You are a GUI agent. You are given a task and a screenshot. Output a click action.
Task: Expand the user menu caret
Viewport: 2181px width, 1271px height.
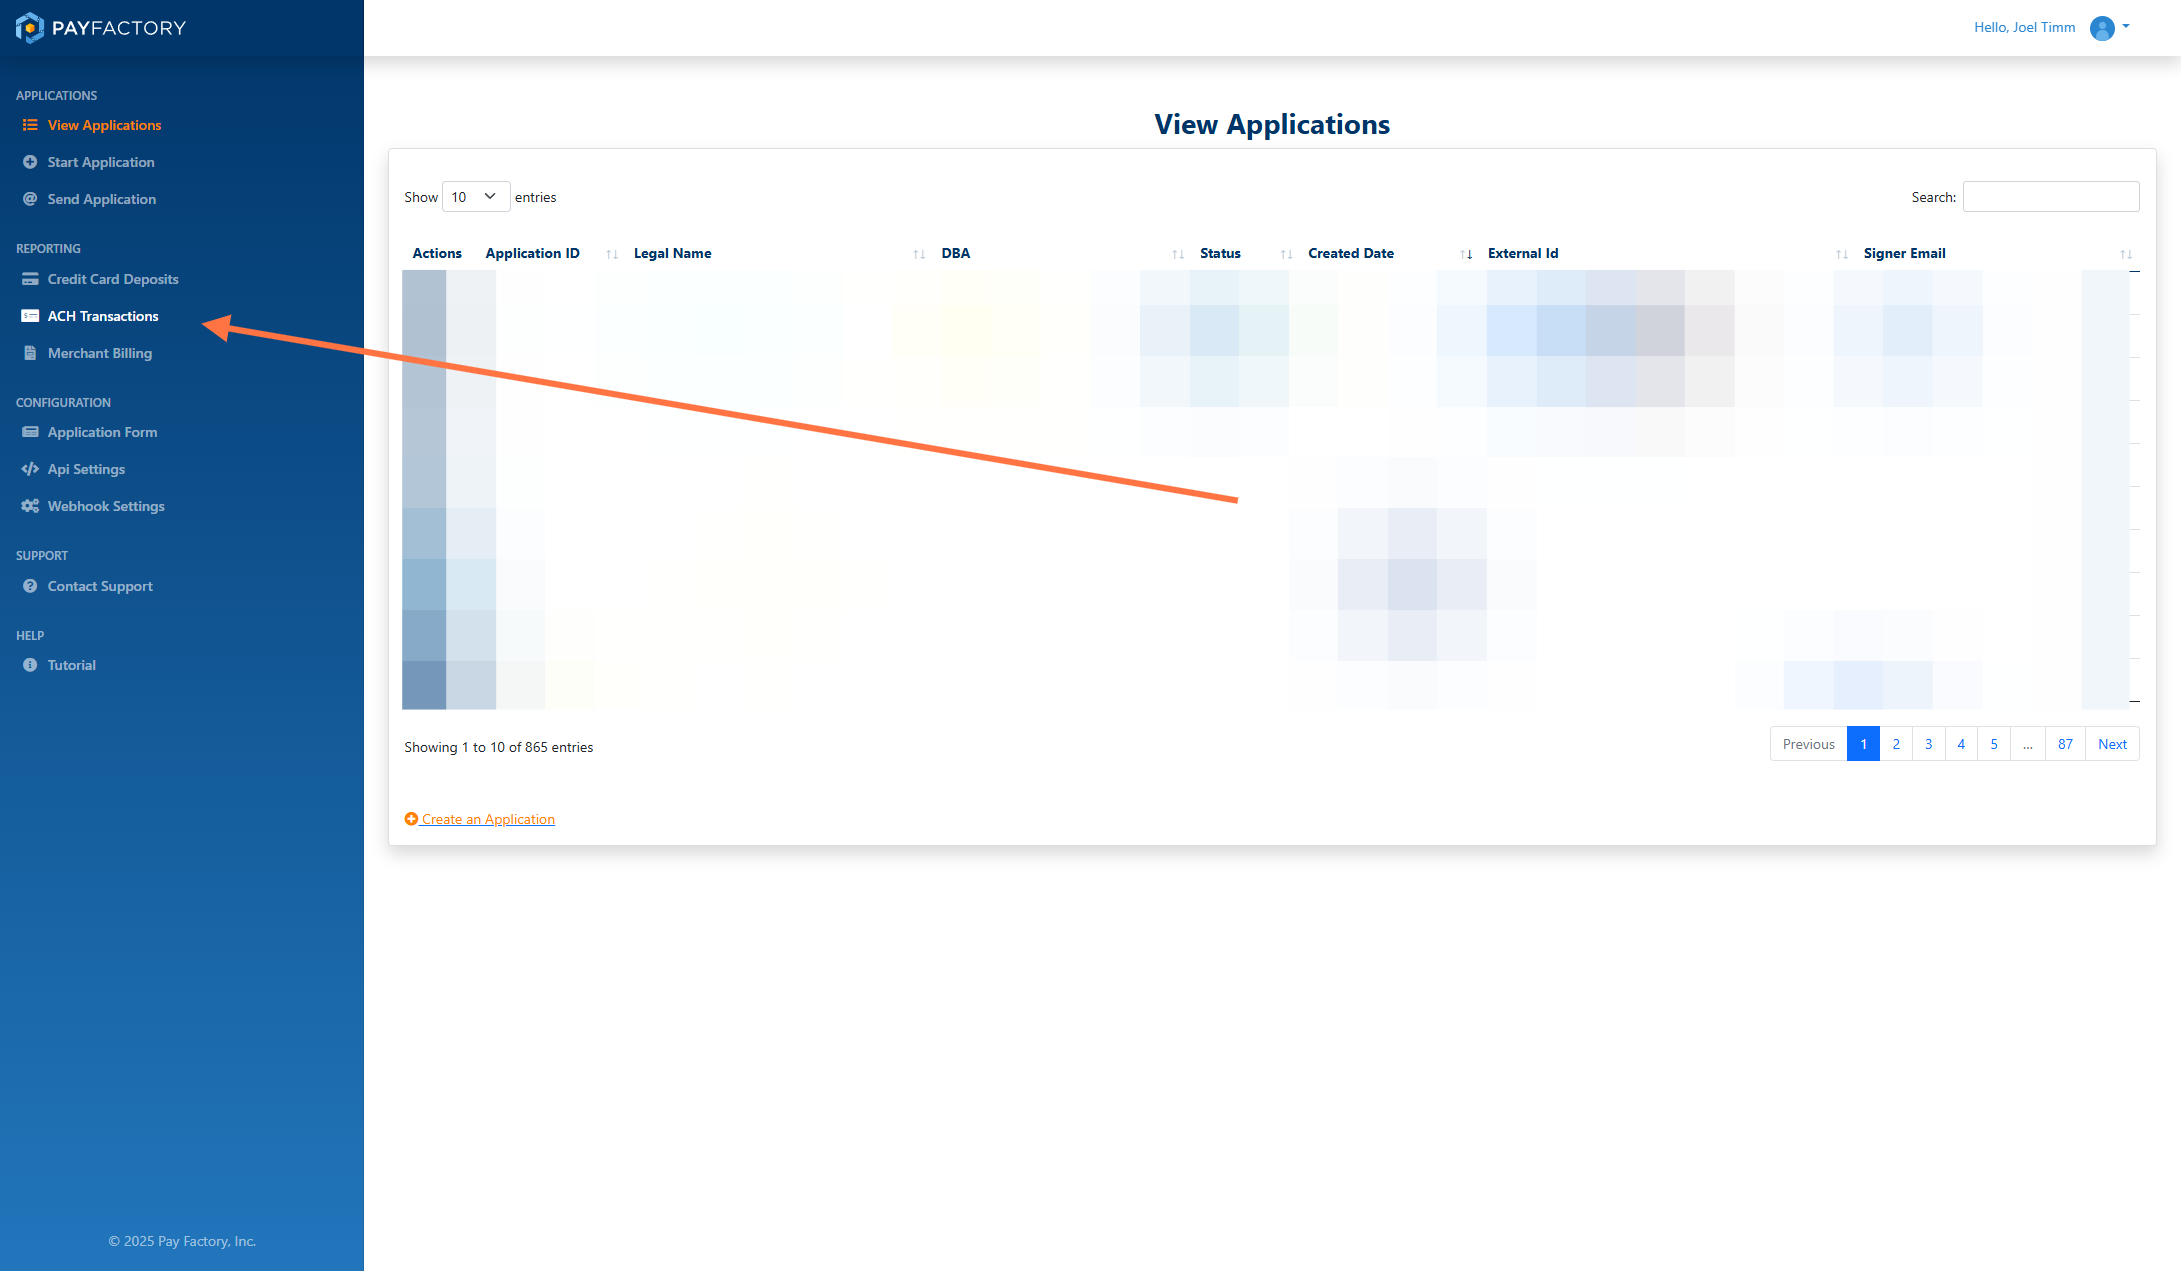point(2126,27)
